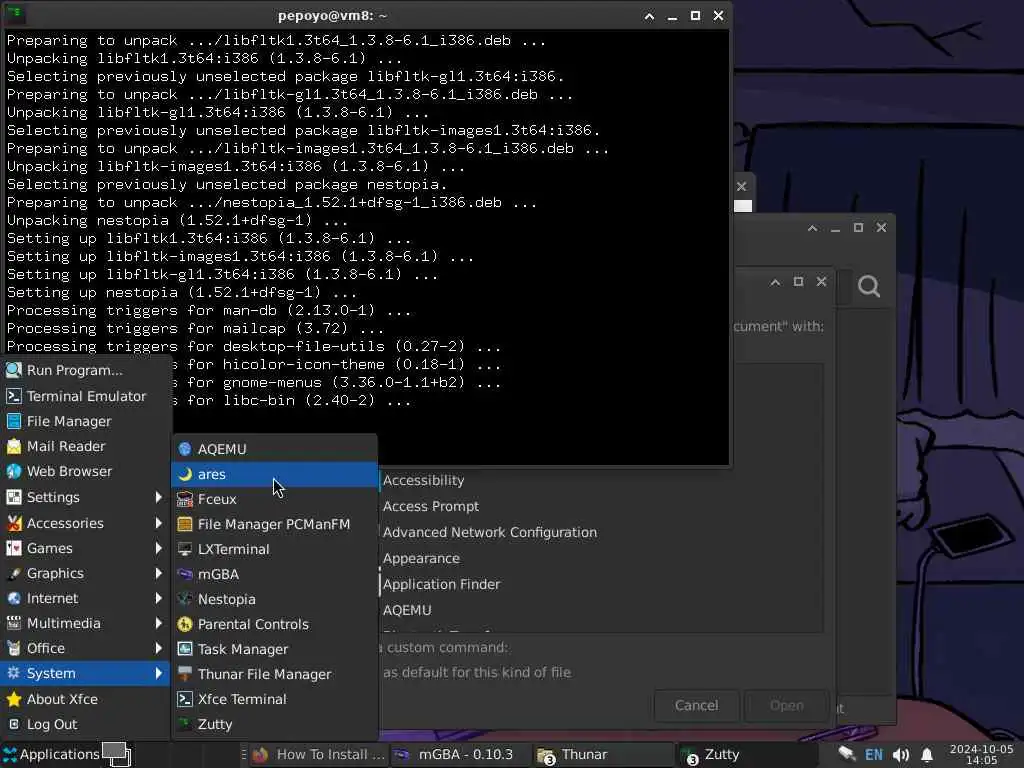Expand the Multimedia submenu arrow
The width and height of the screenshot is (1024, 768).
[159, 623]
